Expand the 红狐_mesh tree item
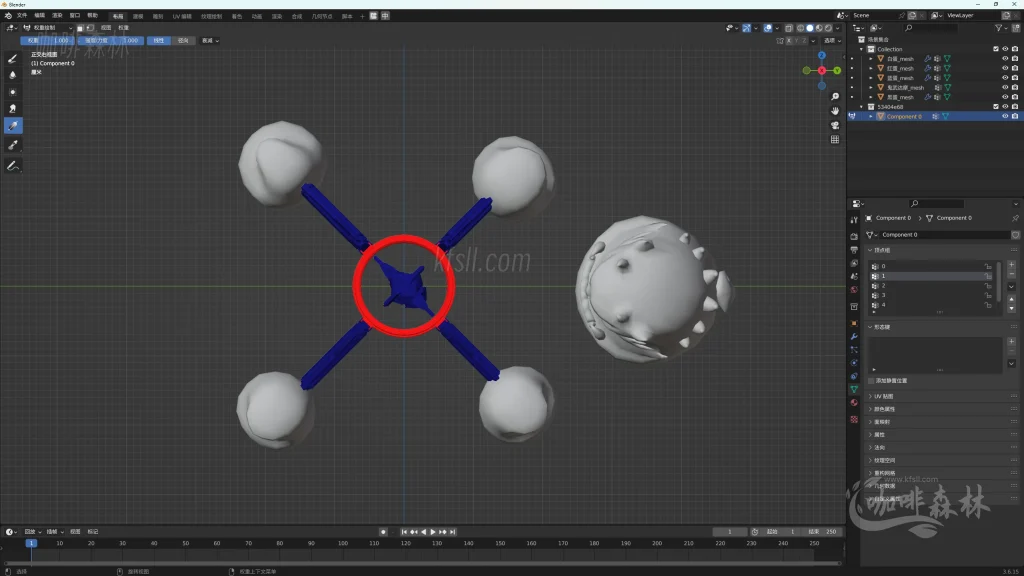This screenshot has height=576, width=1024. tap(870, 68)
